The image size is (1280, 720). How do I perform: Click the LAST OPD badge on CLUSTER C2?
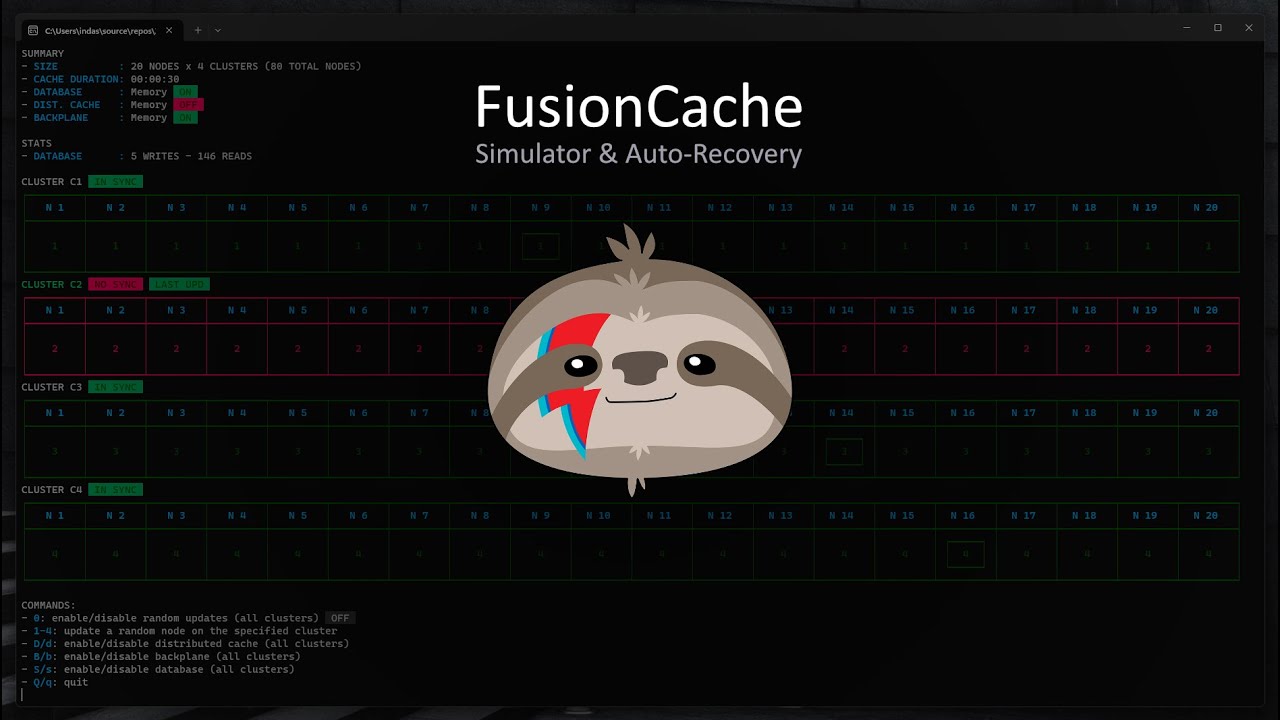click(x=178, y=284)
